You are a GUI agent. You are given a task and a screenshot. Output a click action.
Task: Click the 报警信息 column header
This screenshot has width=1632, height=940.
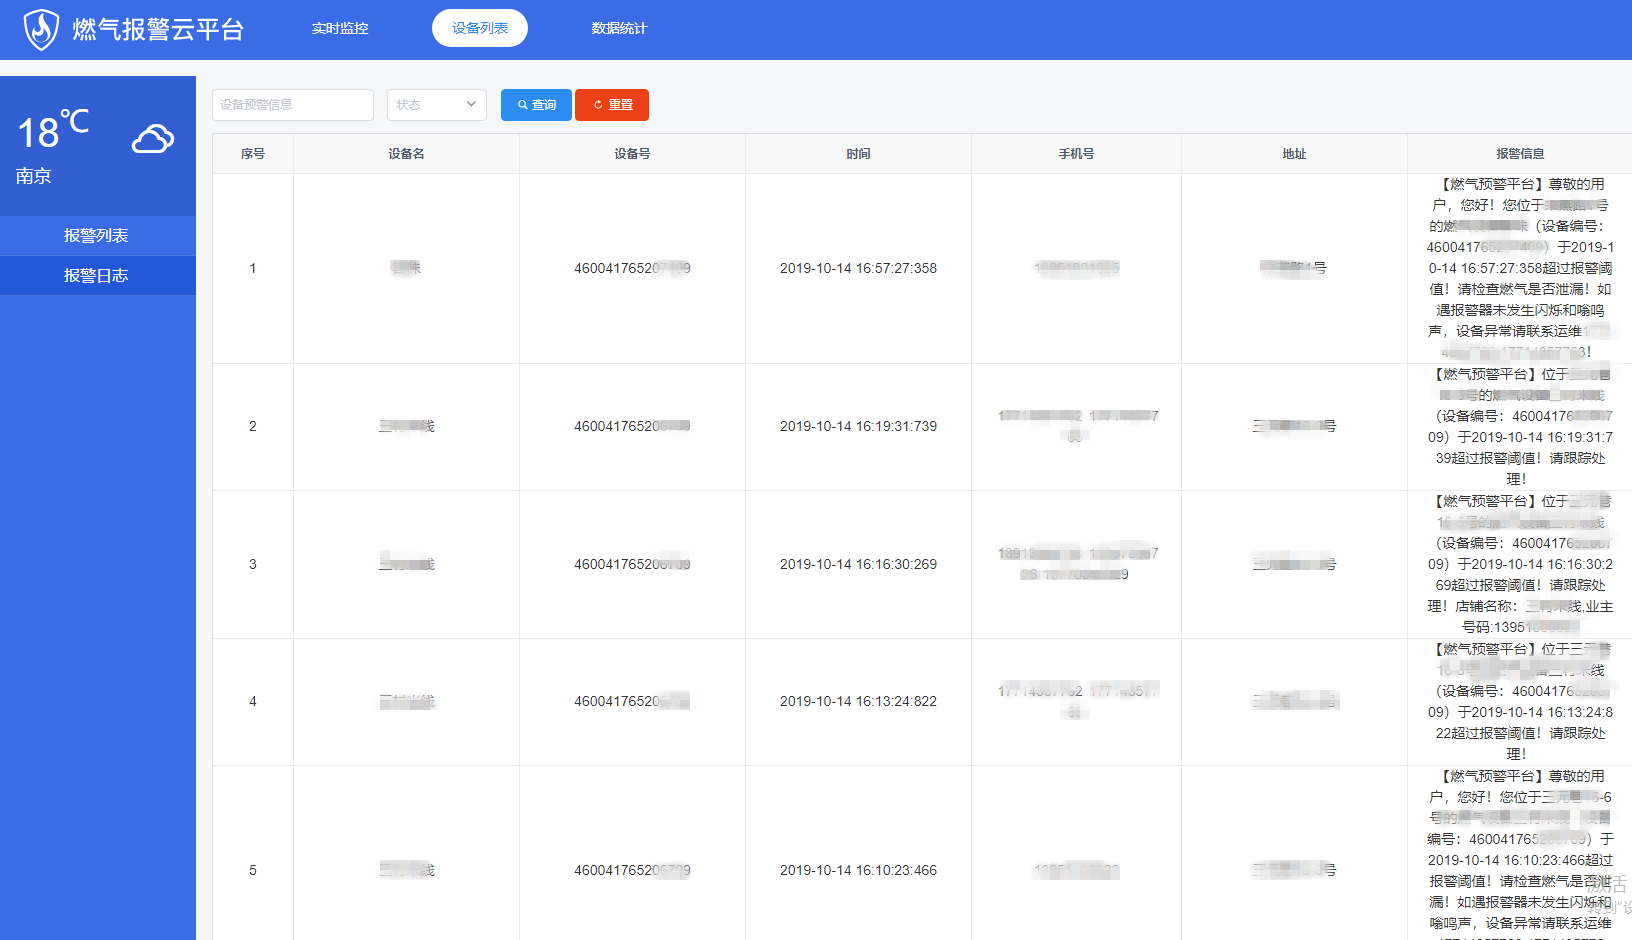pyautogui.click(x=1519, y=154)
